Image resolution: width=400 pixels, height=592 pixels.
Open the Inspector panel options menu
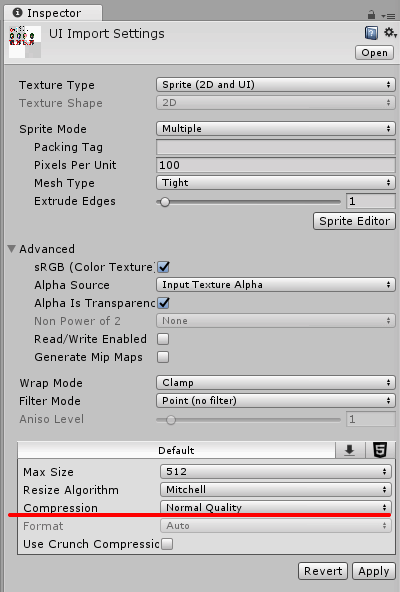point(388,16)
